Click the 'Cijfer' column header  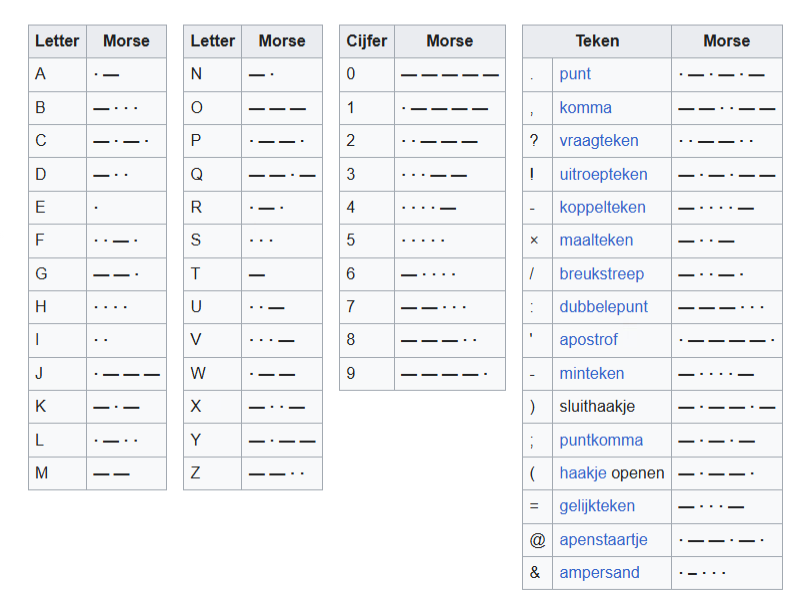367,41
